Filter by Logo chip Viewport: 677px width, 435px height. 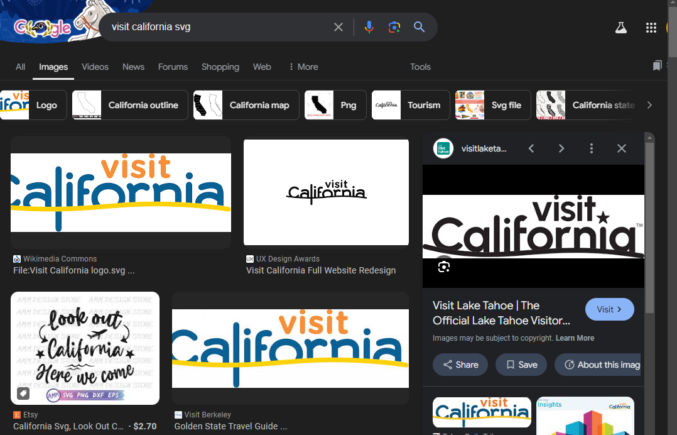[x=33, y=105]
